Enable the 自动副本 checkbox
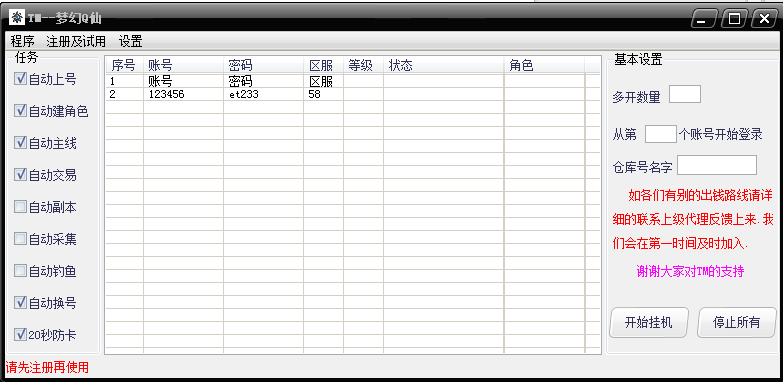Viewport: 783px width, 382px height. tap(20, 207)
